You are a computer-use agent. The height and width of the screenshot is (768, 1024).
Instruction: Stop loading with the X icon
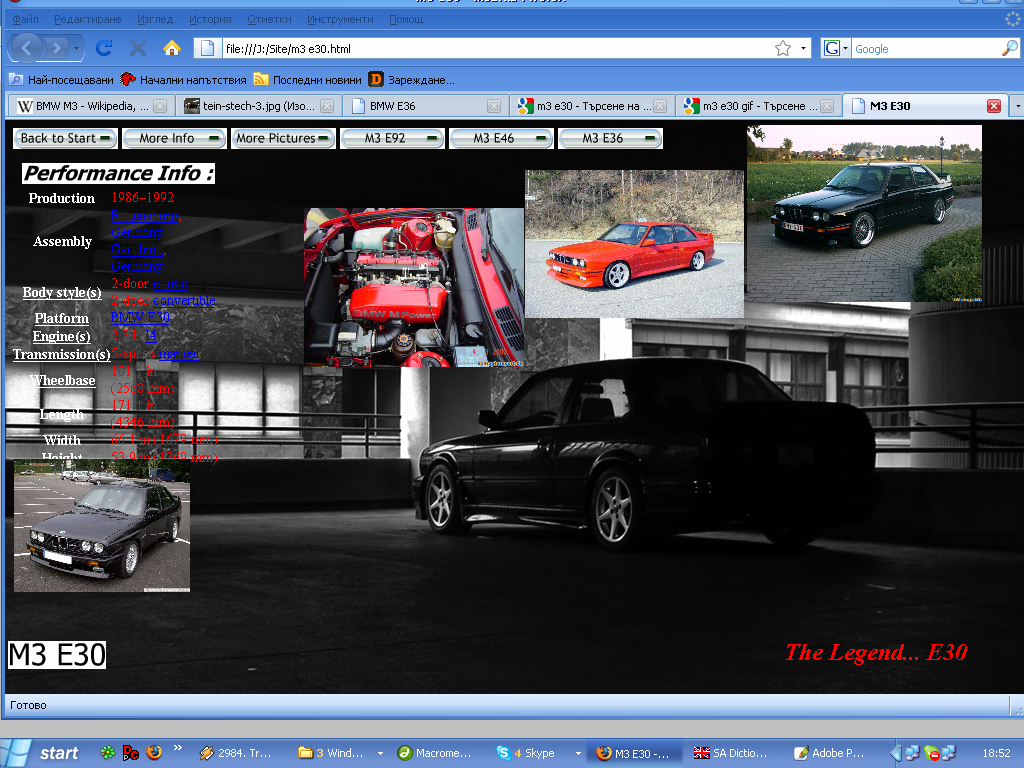pyautogui.click(x=138, y=48)
